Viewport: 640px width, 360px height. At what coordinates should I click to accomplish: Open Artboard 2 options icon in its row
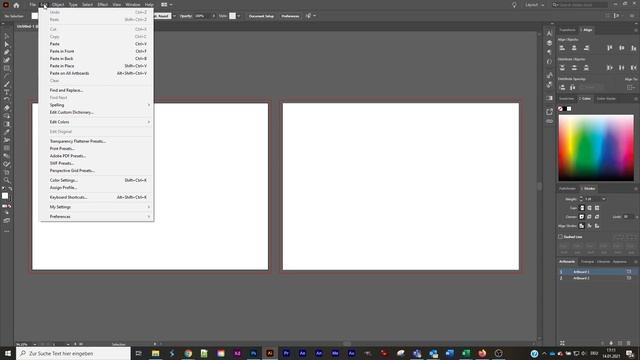click(x=629, y=278)
